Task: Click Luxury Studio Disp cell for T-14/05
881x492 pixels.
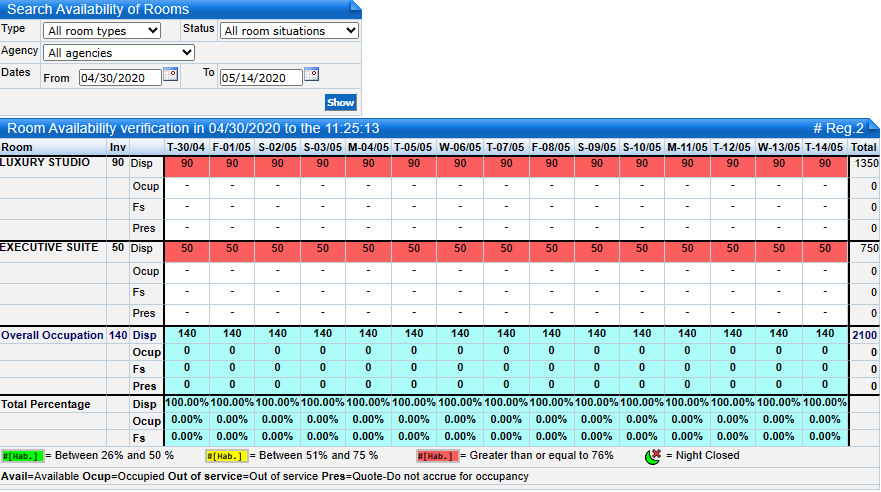Action: [x=825, y=166]
